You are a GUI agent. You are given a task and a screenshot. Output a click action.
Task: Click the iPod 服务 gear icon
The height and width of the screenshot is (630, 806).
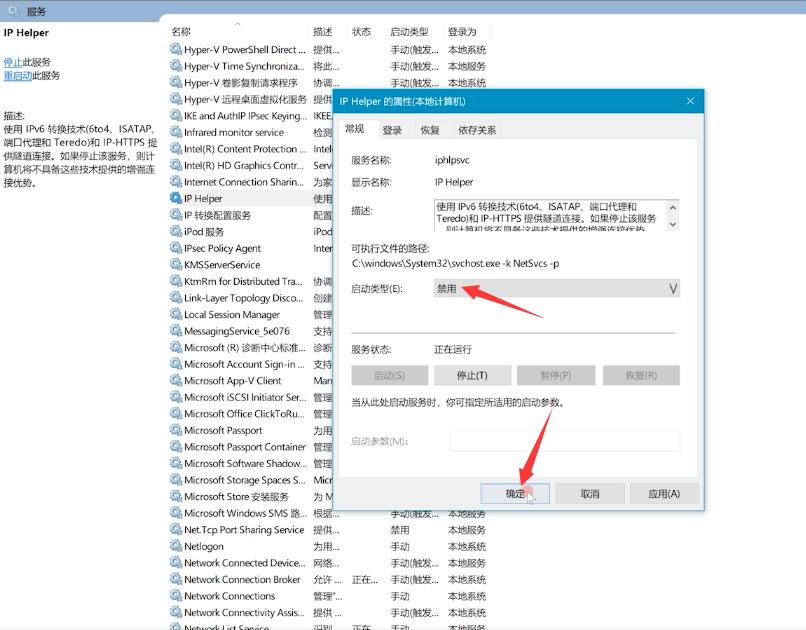click(176, 231)
